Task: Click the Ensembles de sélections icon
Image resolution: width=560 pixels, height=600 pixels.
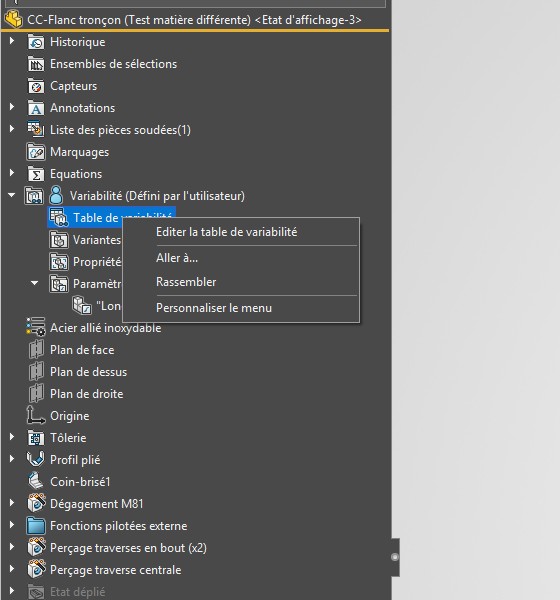Action: pos(36,64)
